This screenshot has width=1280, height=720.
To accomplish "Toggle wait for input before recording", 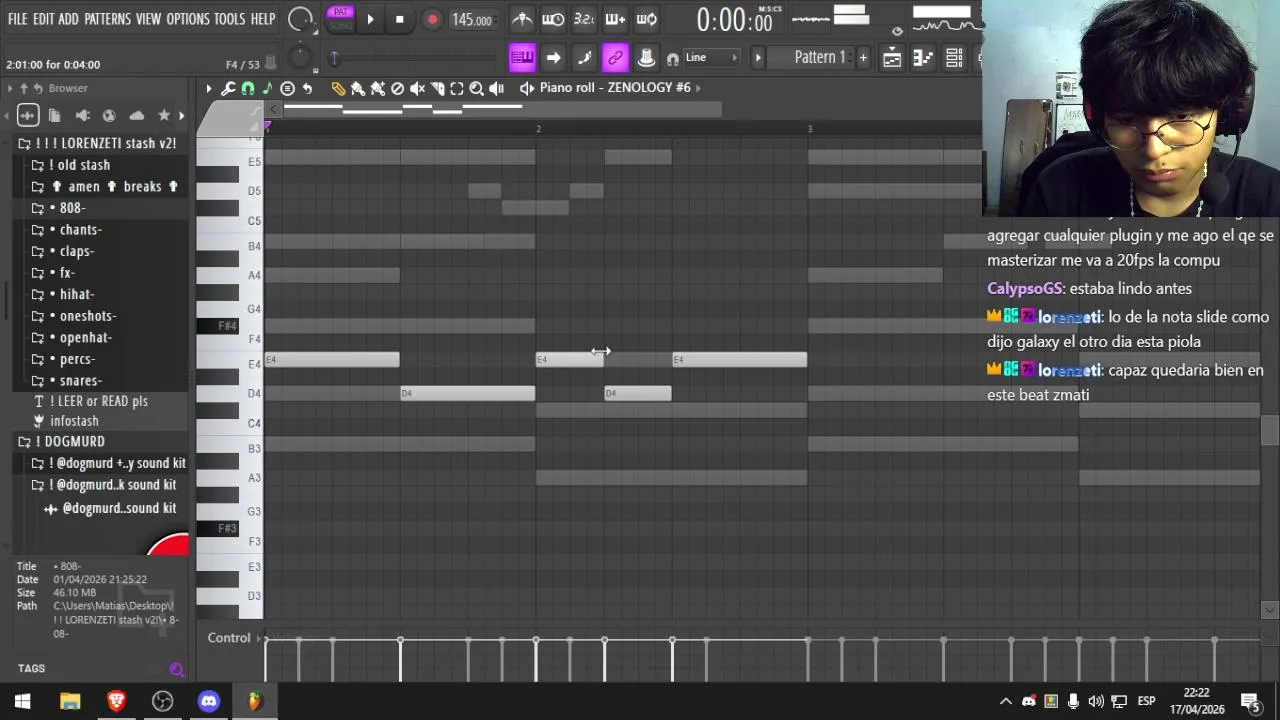I will (553, 19).
